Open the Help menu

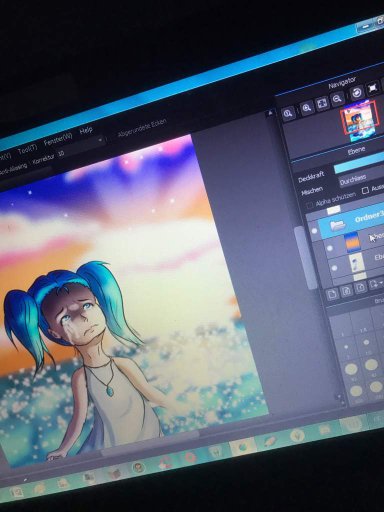(86, 131)
